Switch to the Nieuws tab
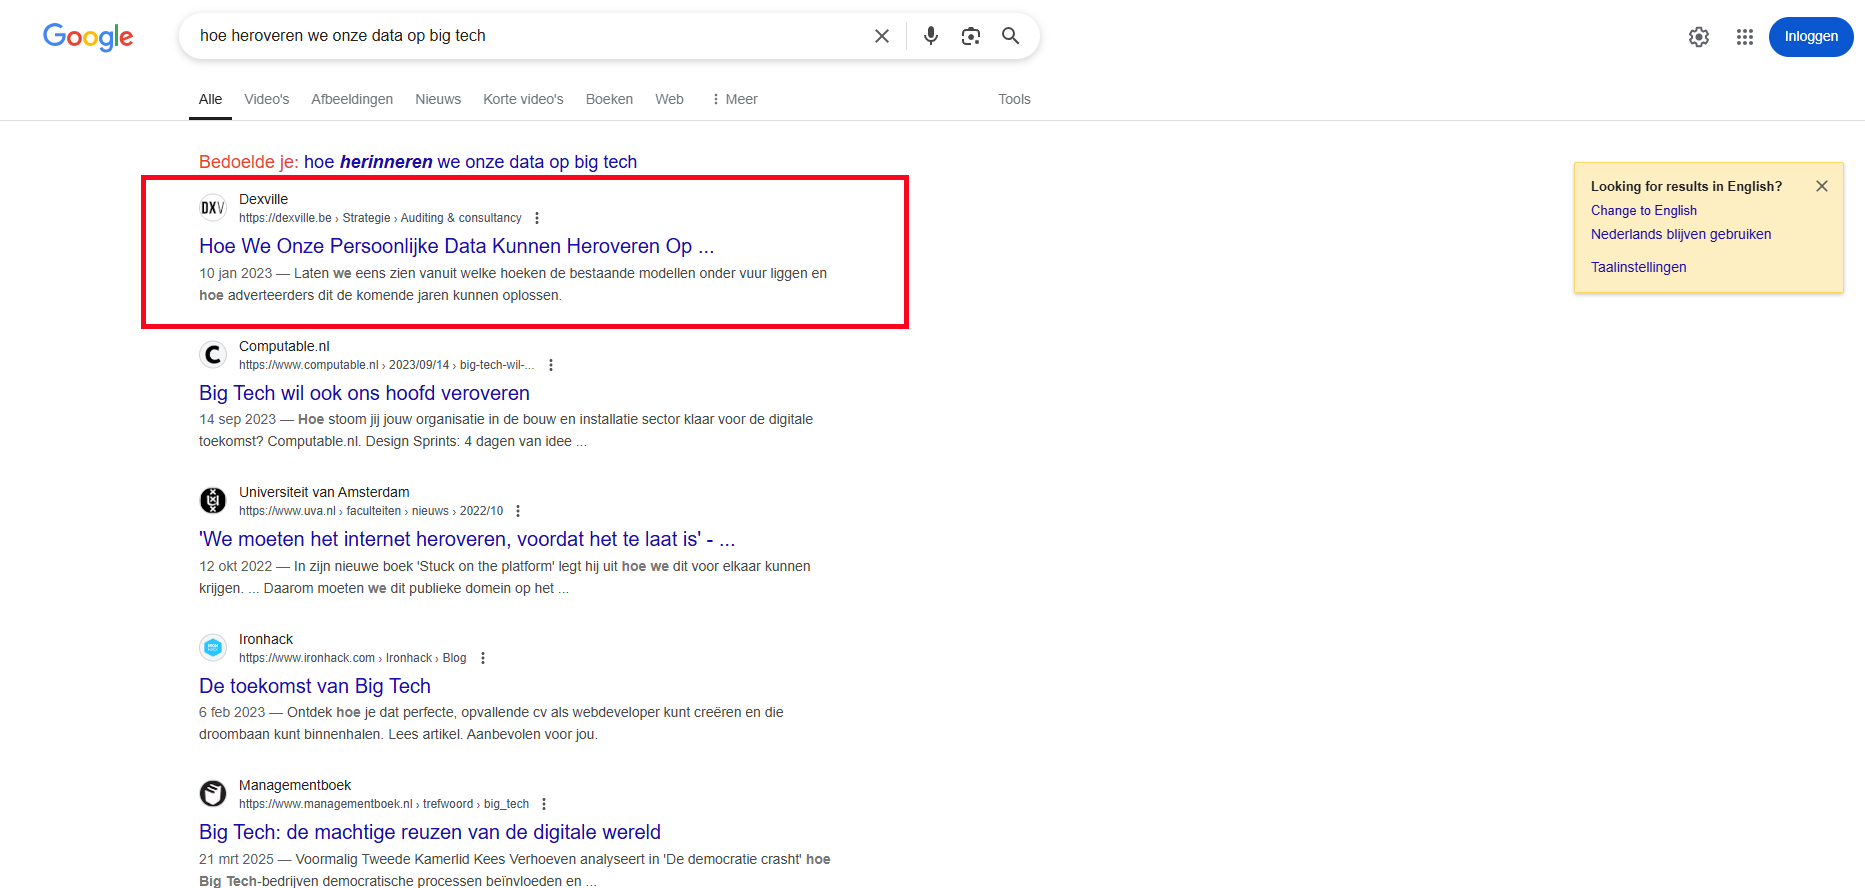The width and height of the screenshot is (1865, 888). coord(438,99)
